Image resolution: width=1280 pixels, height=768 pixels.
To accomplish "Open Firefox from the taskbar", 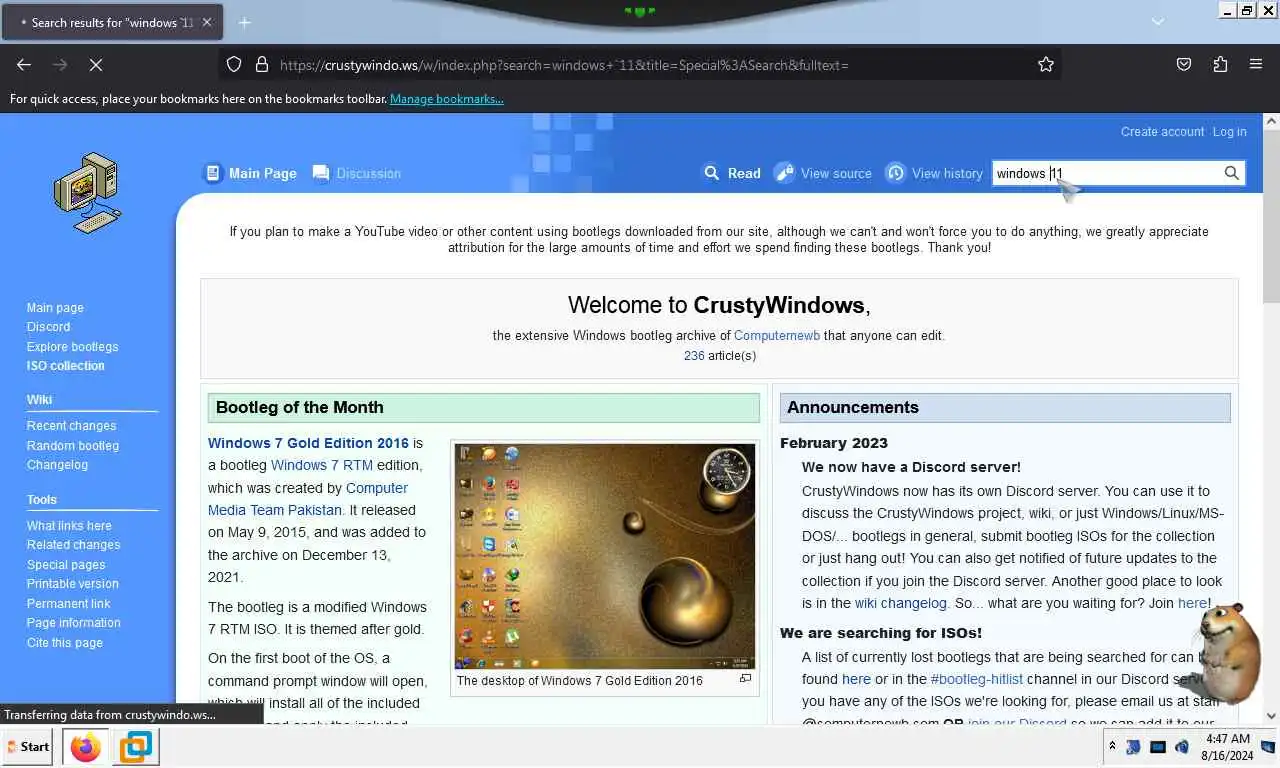I will click(x=86, y=747).
